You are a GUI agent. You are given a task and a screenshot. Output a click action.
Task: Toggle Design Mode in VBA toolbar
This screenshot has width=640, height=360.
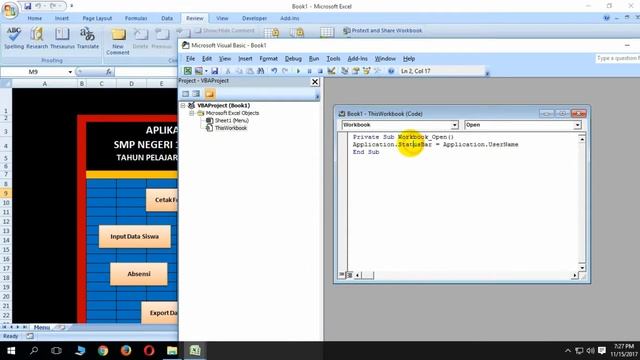point(331,71)
